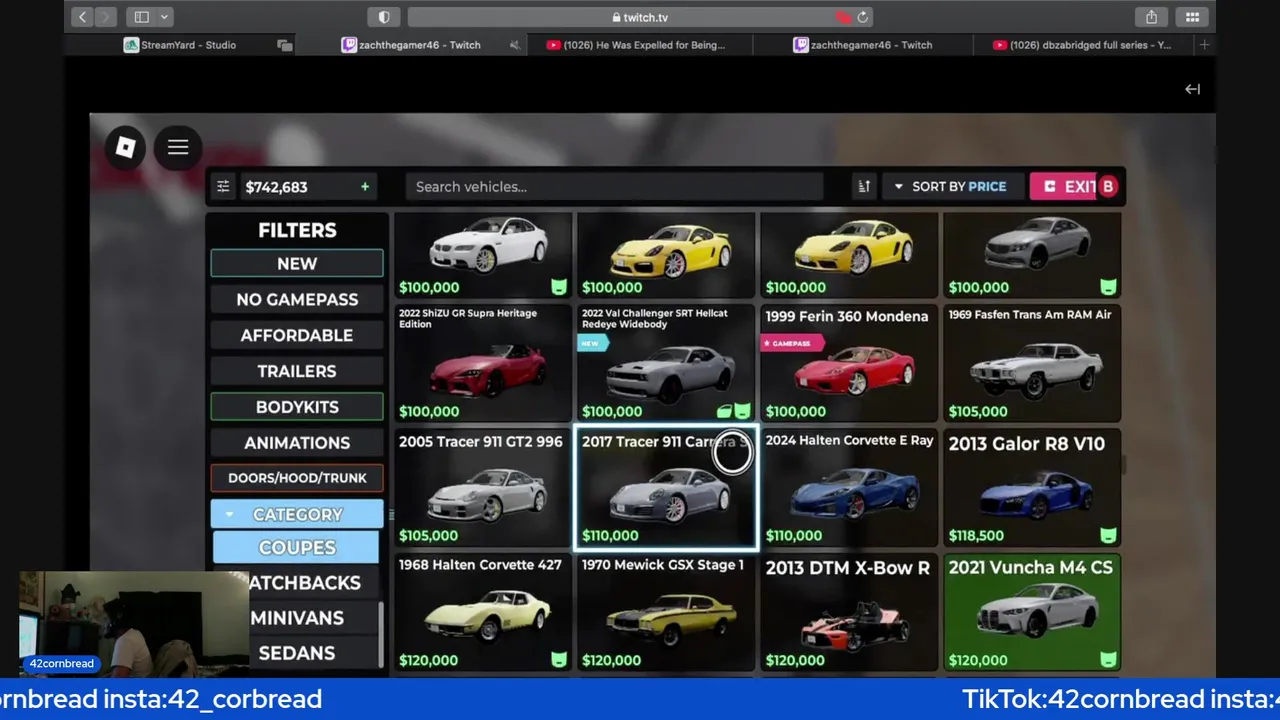The image size is (1280, 720).
Task: Select the MINIVANS category
Action: pos(297,618)
